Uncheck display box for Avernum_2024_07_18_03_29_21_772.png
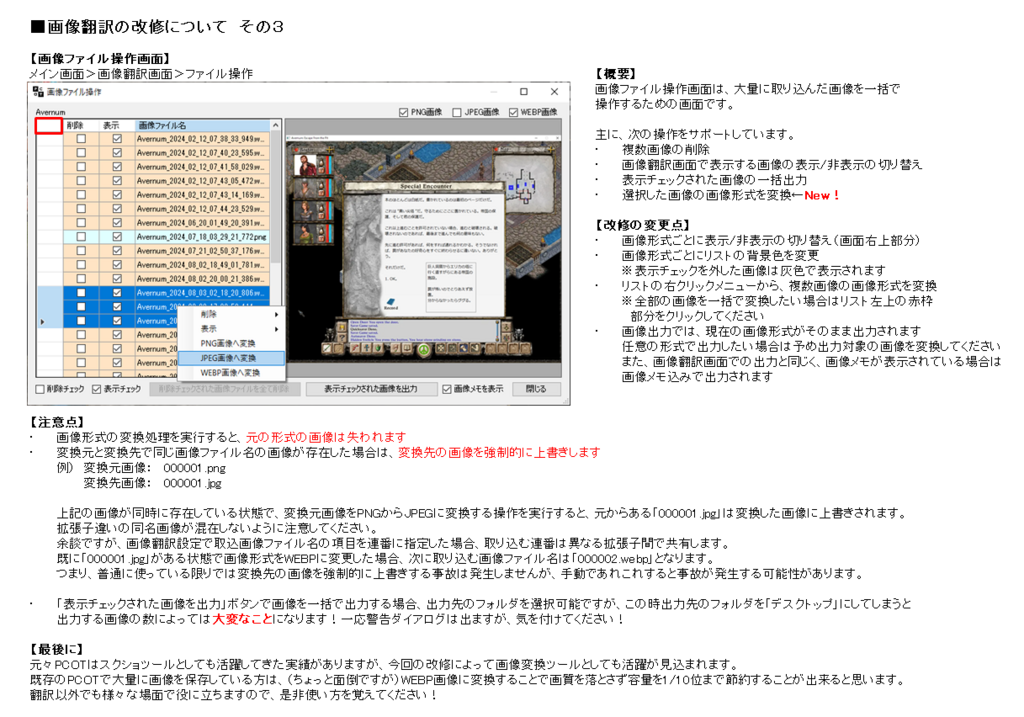This screenshot has width=1024, height=717. pos(117,237)
